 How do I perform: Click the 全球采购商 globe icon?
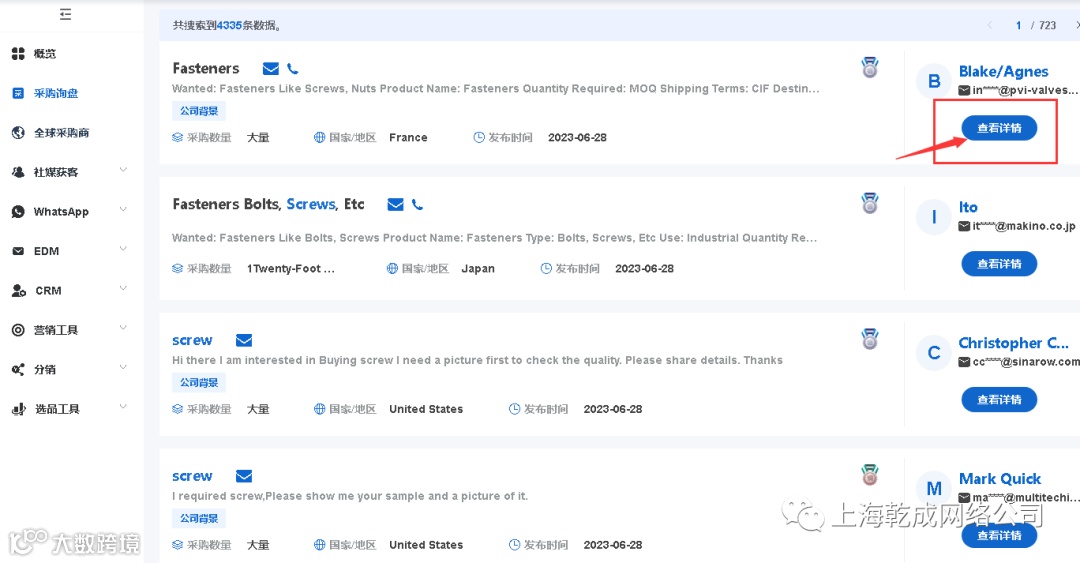[x=19, y=132]
